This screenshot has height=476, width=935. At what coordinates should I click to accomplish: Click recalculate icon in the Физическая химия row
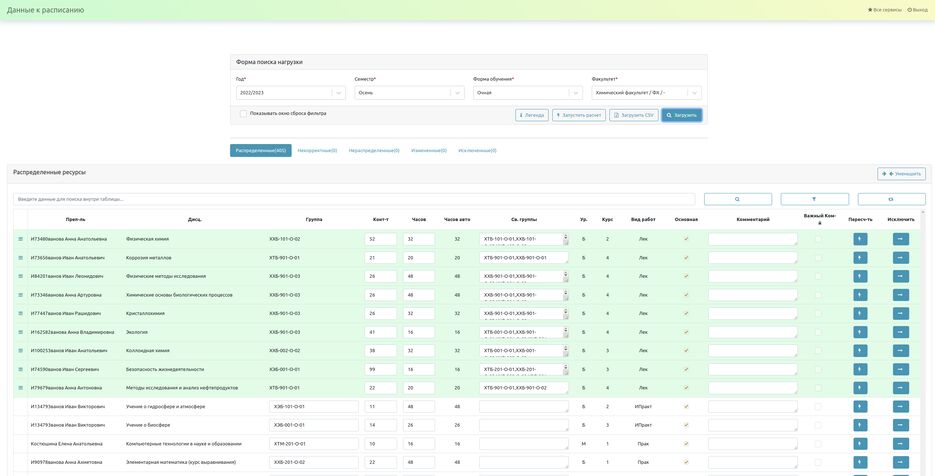click(860, 239)
